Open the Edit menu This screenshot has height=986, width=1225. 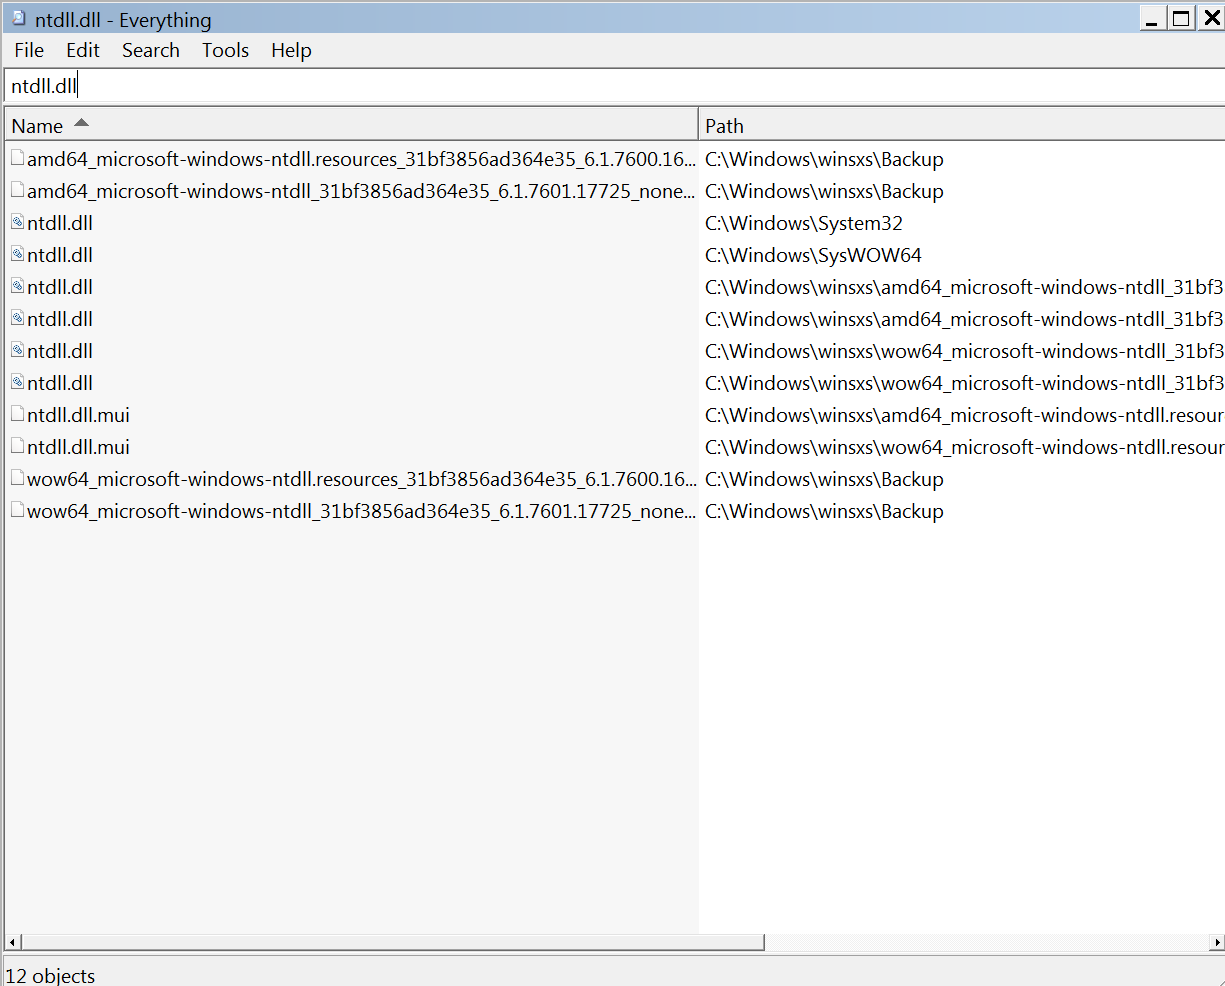tap(83, 50)
